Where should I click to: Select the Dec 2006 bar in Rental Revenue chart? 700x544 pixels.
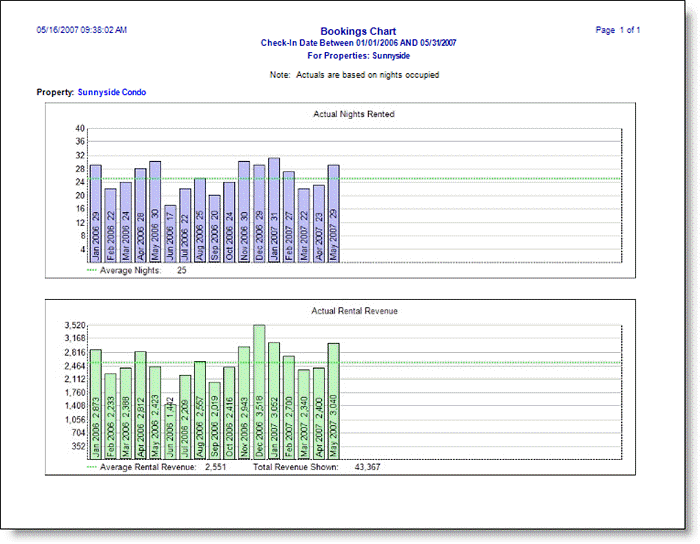(259, 392)
